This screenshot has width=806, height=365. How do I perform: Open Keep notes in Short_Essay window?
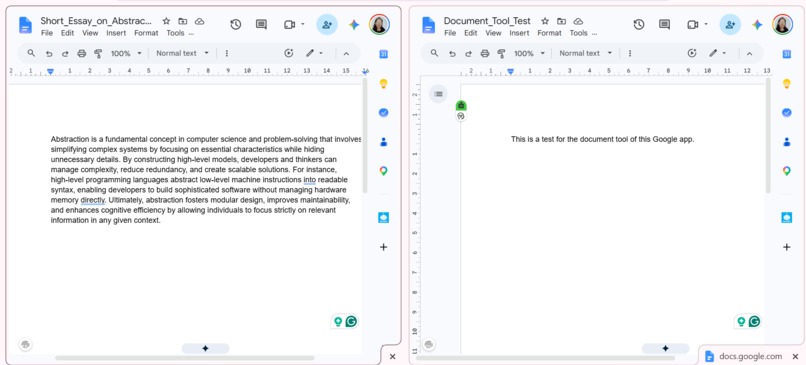tap(383, 84)
